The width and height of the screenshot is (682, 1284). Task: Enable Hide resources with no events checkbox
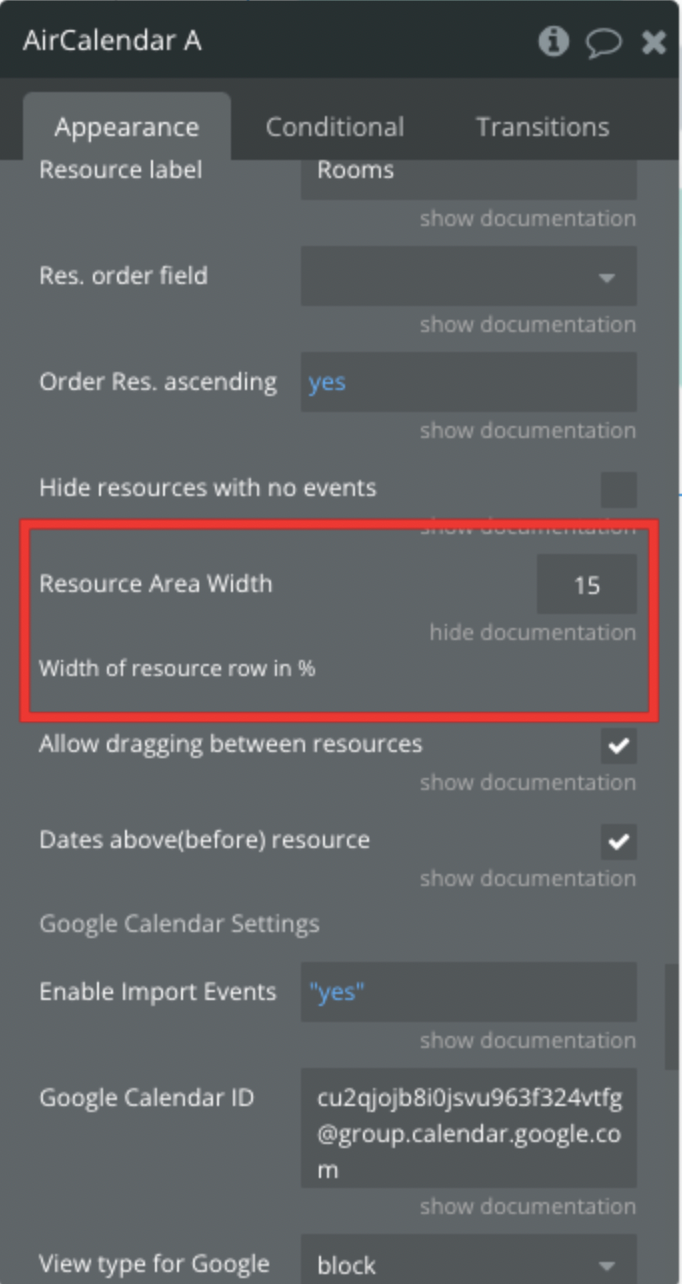point(619,490)
